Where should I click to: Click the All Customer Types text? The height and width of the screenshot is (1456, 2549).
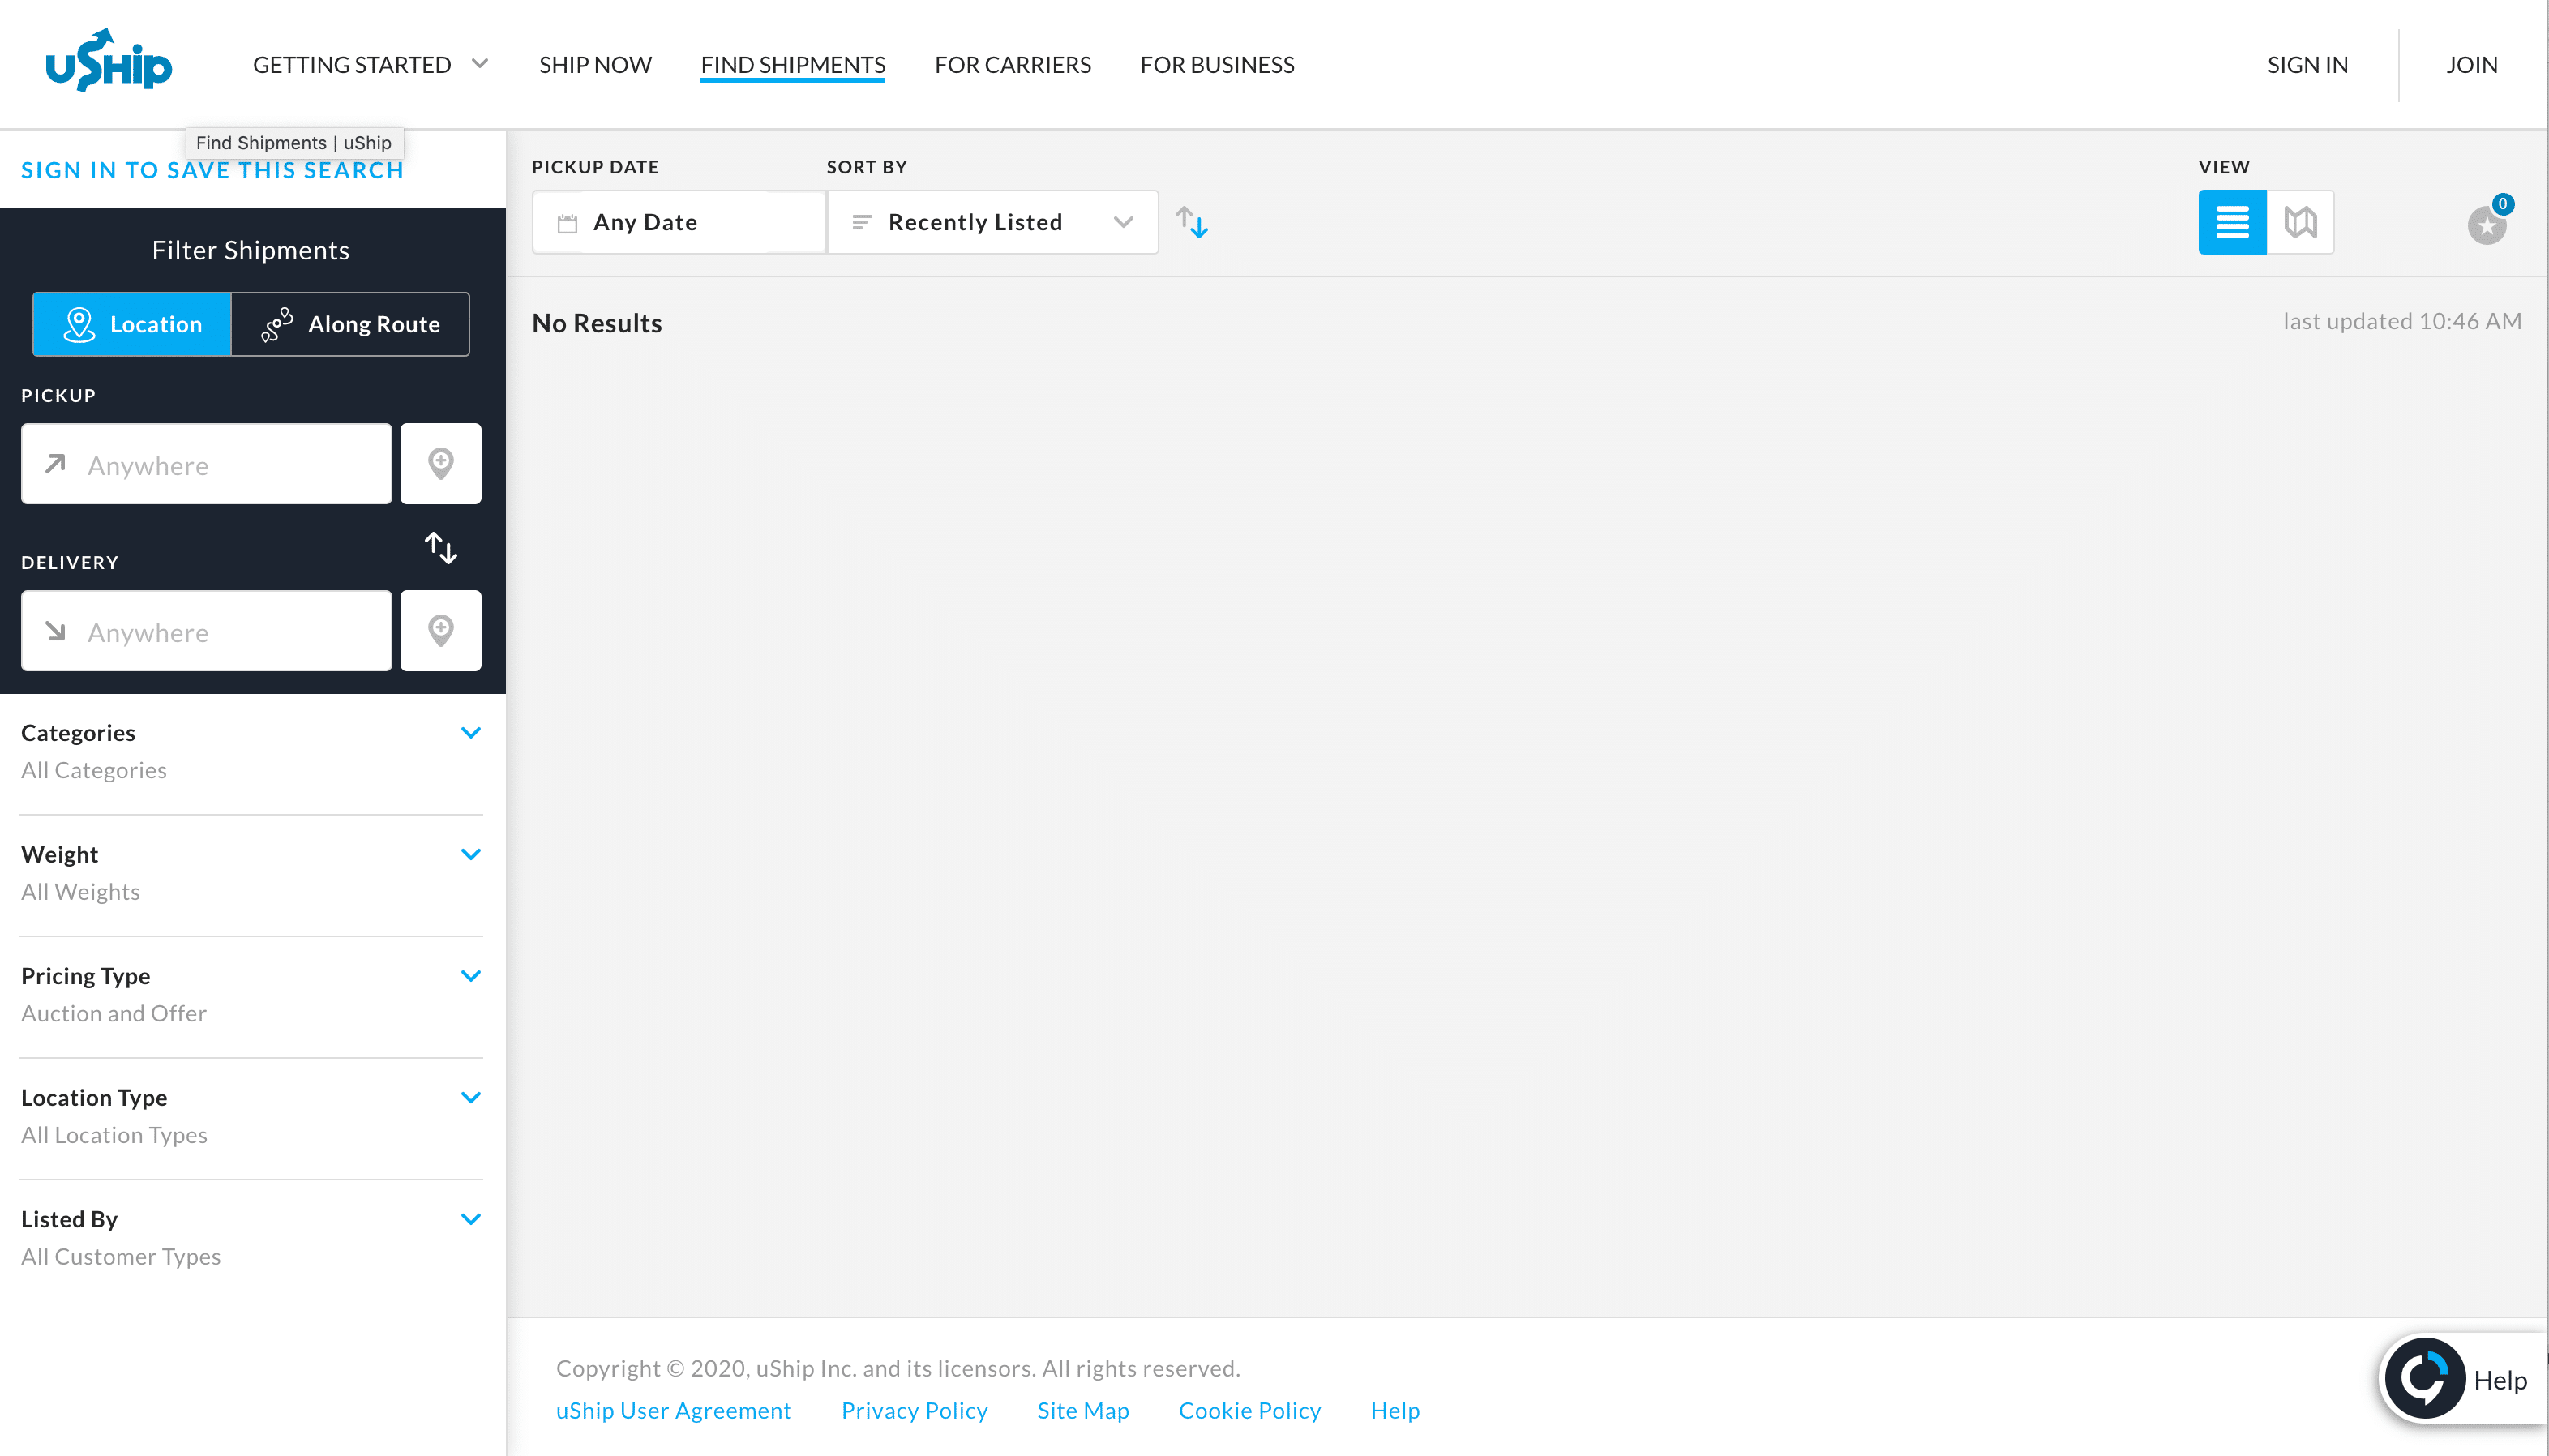(x=121, y=1257)
